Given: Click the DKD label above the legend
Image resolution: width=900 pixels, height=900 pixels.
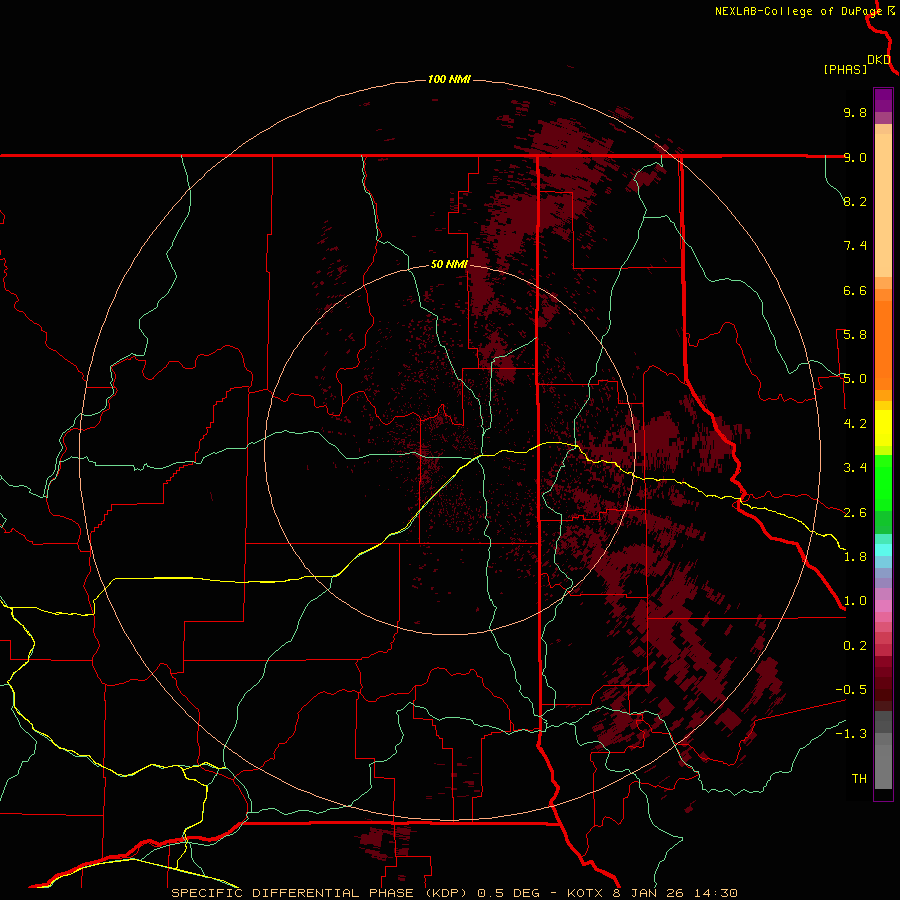Looking at the screenshot, I should coord(879,60).
